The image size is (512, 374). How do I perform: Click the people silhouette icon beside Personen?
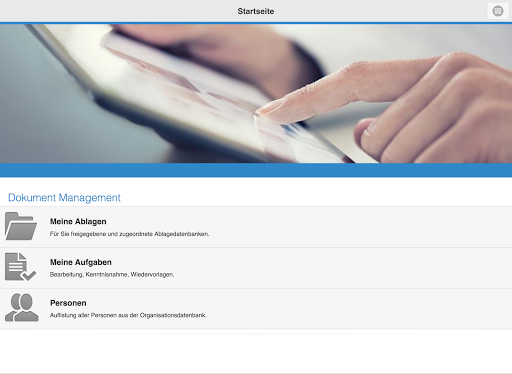pyautogui.click(x=22, y=307)
